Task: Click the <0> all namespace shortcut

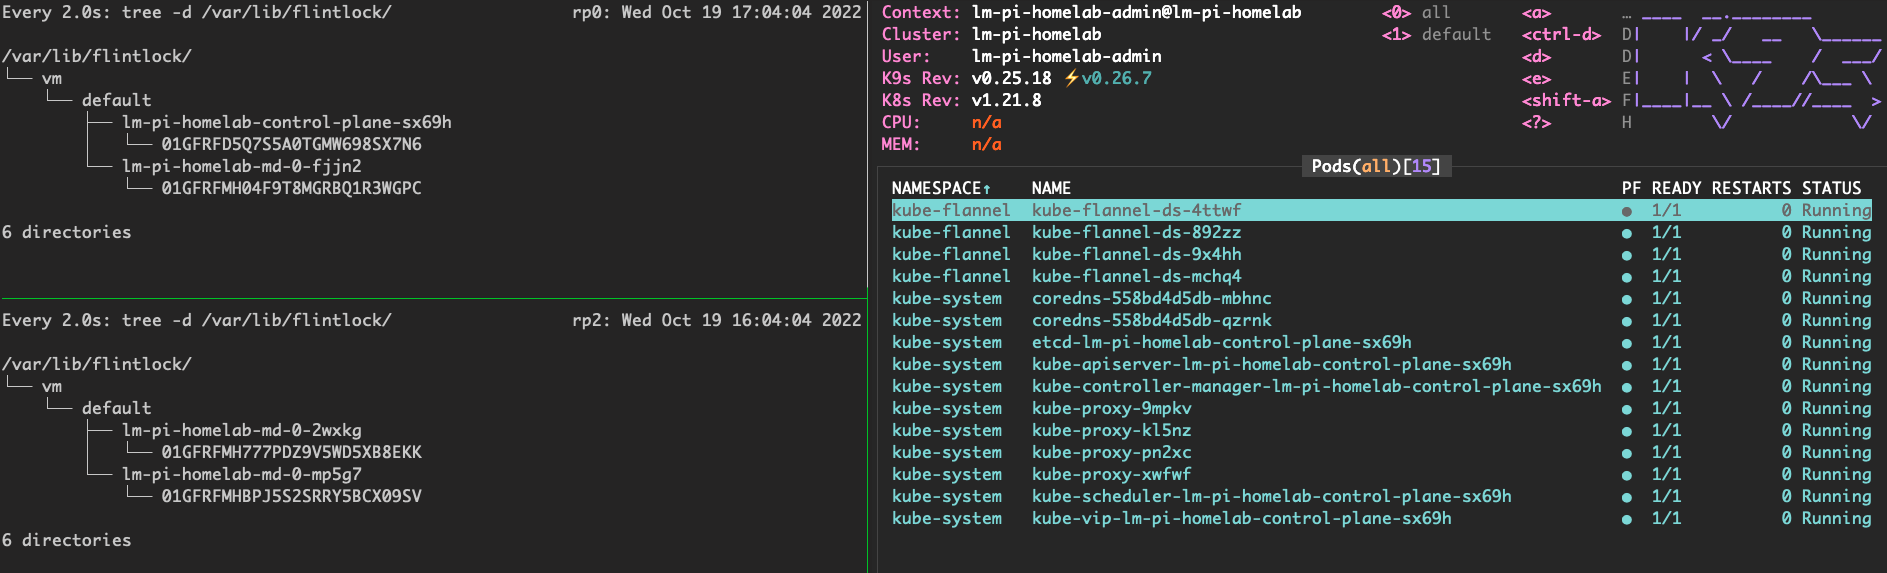Action: point(1416,12)
